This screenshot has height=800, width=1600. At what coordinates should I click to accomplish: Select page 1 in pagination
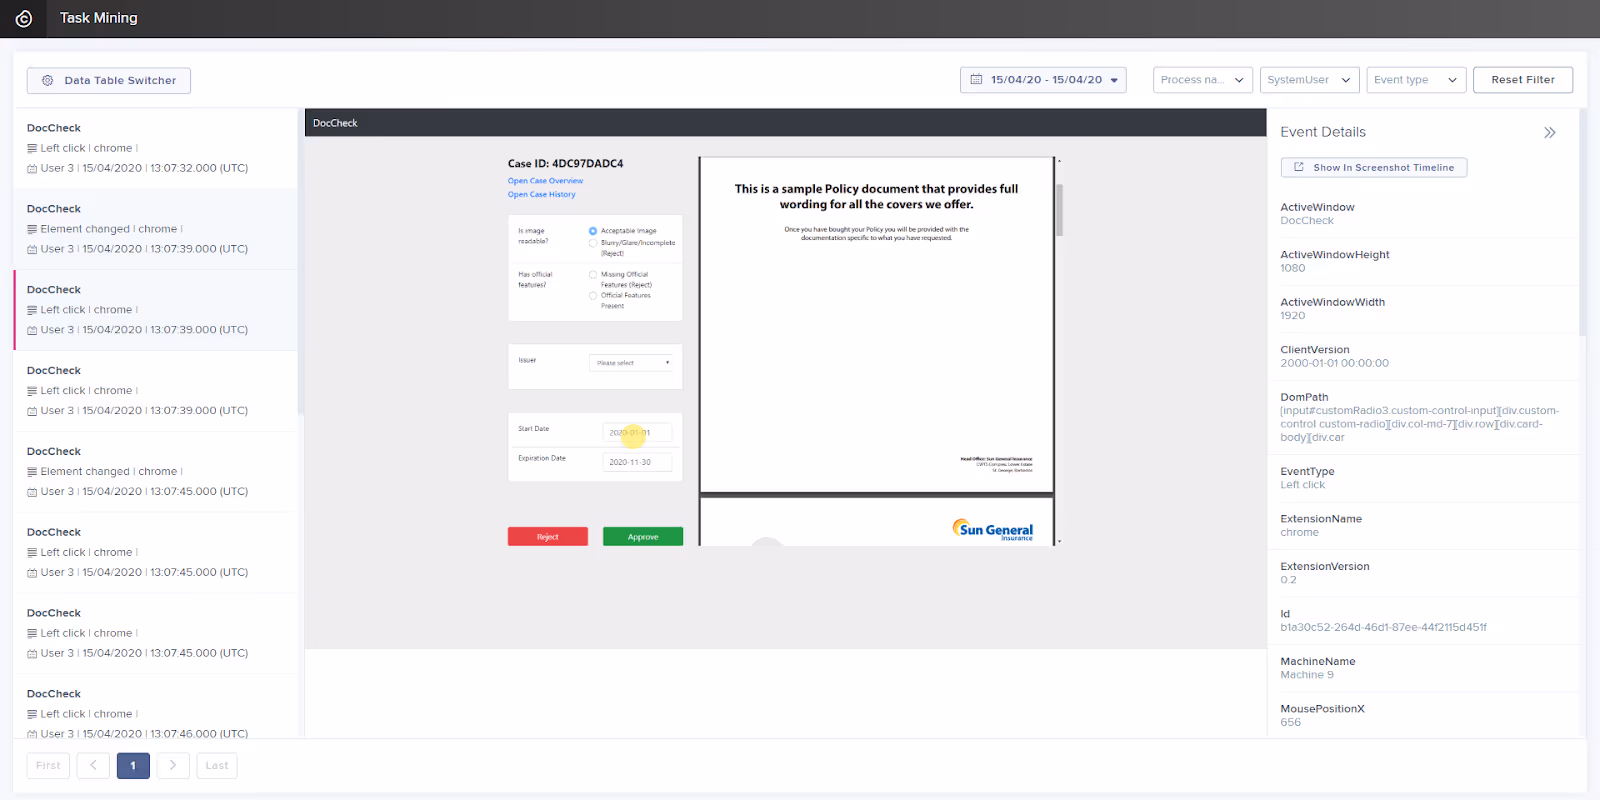tap(133, 766)
